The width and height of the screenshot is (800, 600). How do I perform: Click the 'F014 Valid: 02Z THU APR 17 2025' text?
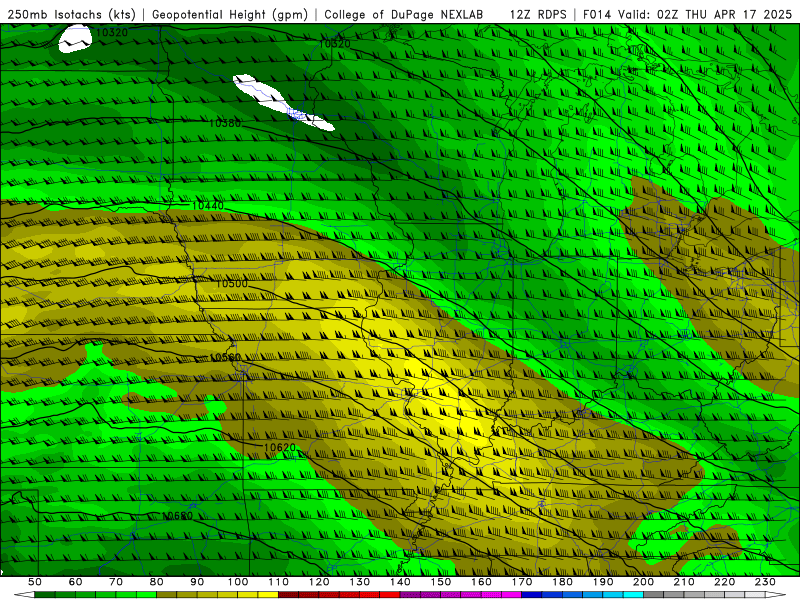tap(687, 15)
